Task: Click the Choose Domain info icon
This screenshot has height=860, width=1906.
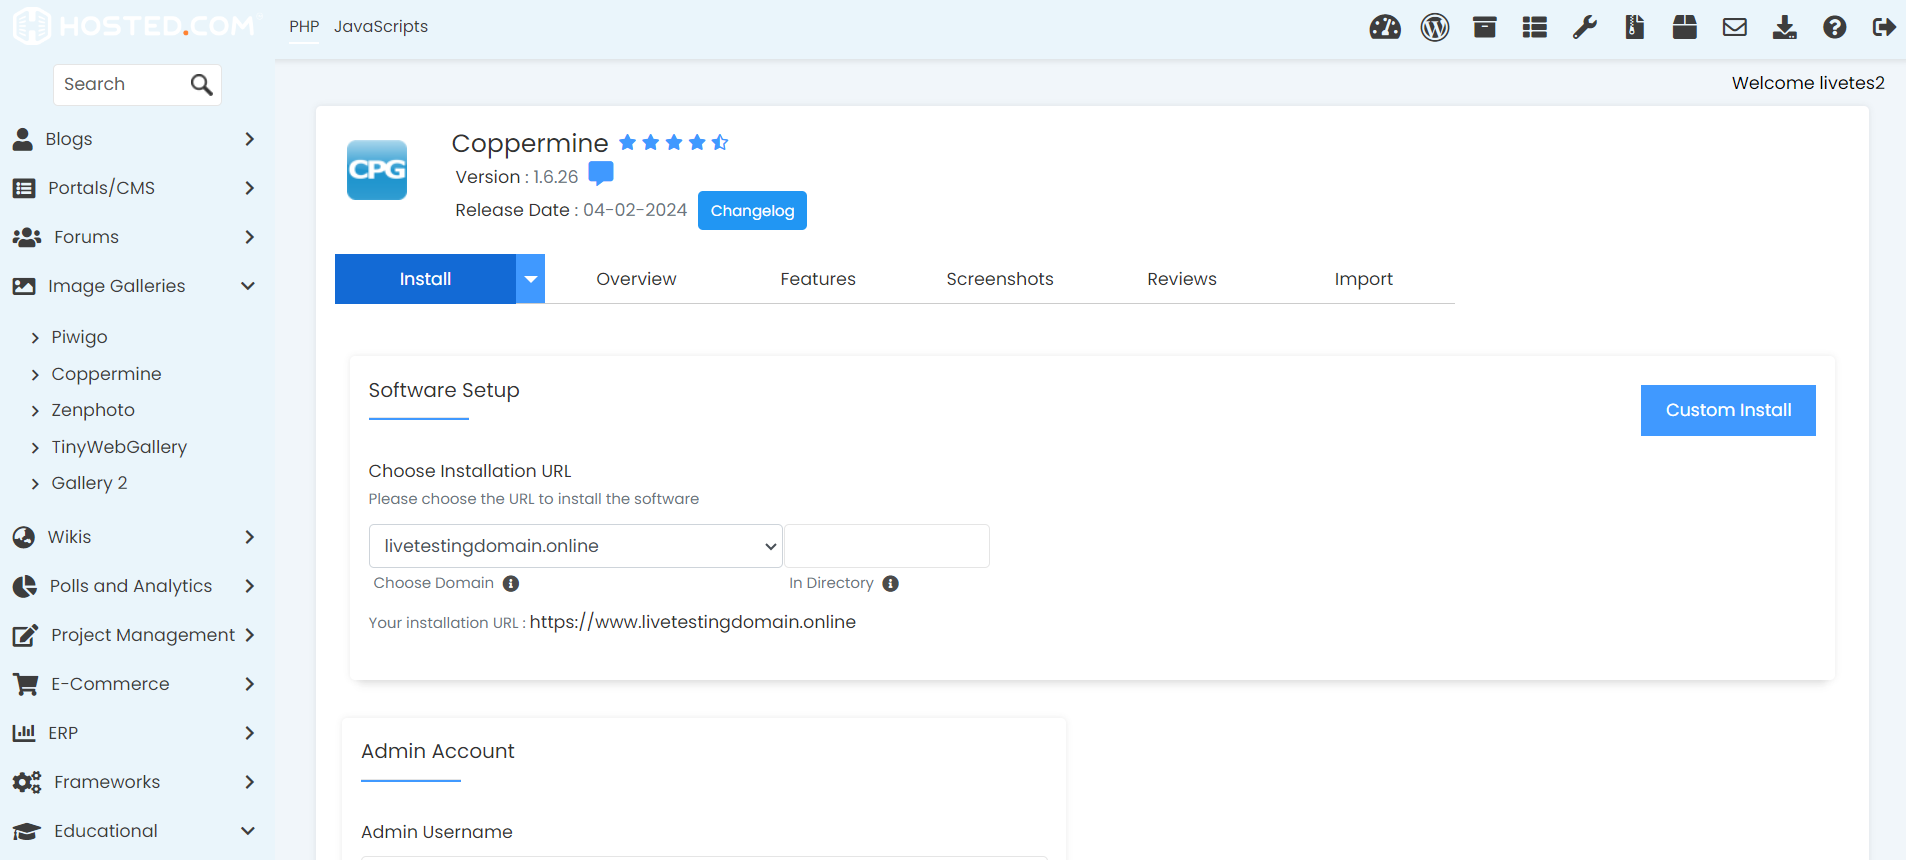Action: tap(511, 584)
